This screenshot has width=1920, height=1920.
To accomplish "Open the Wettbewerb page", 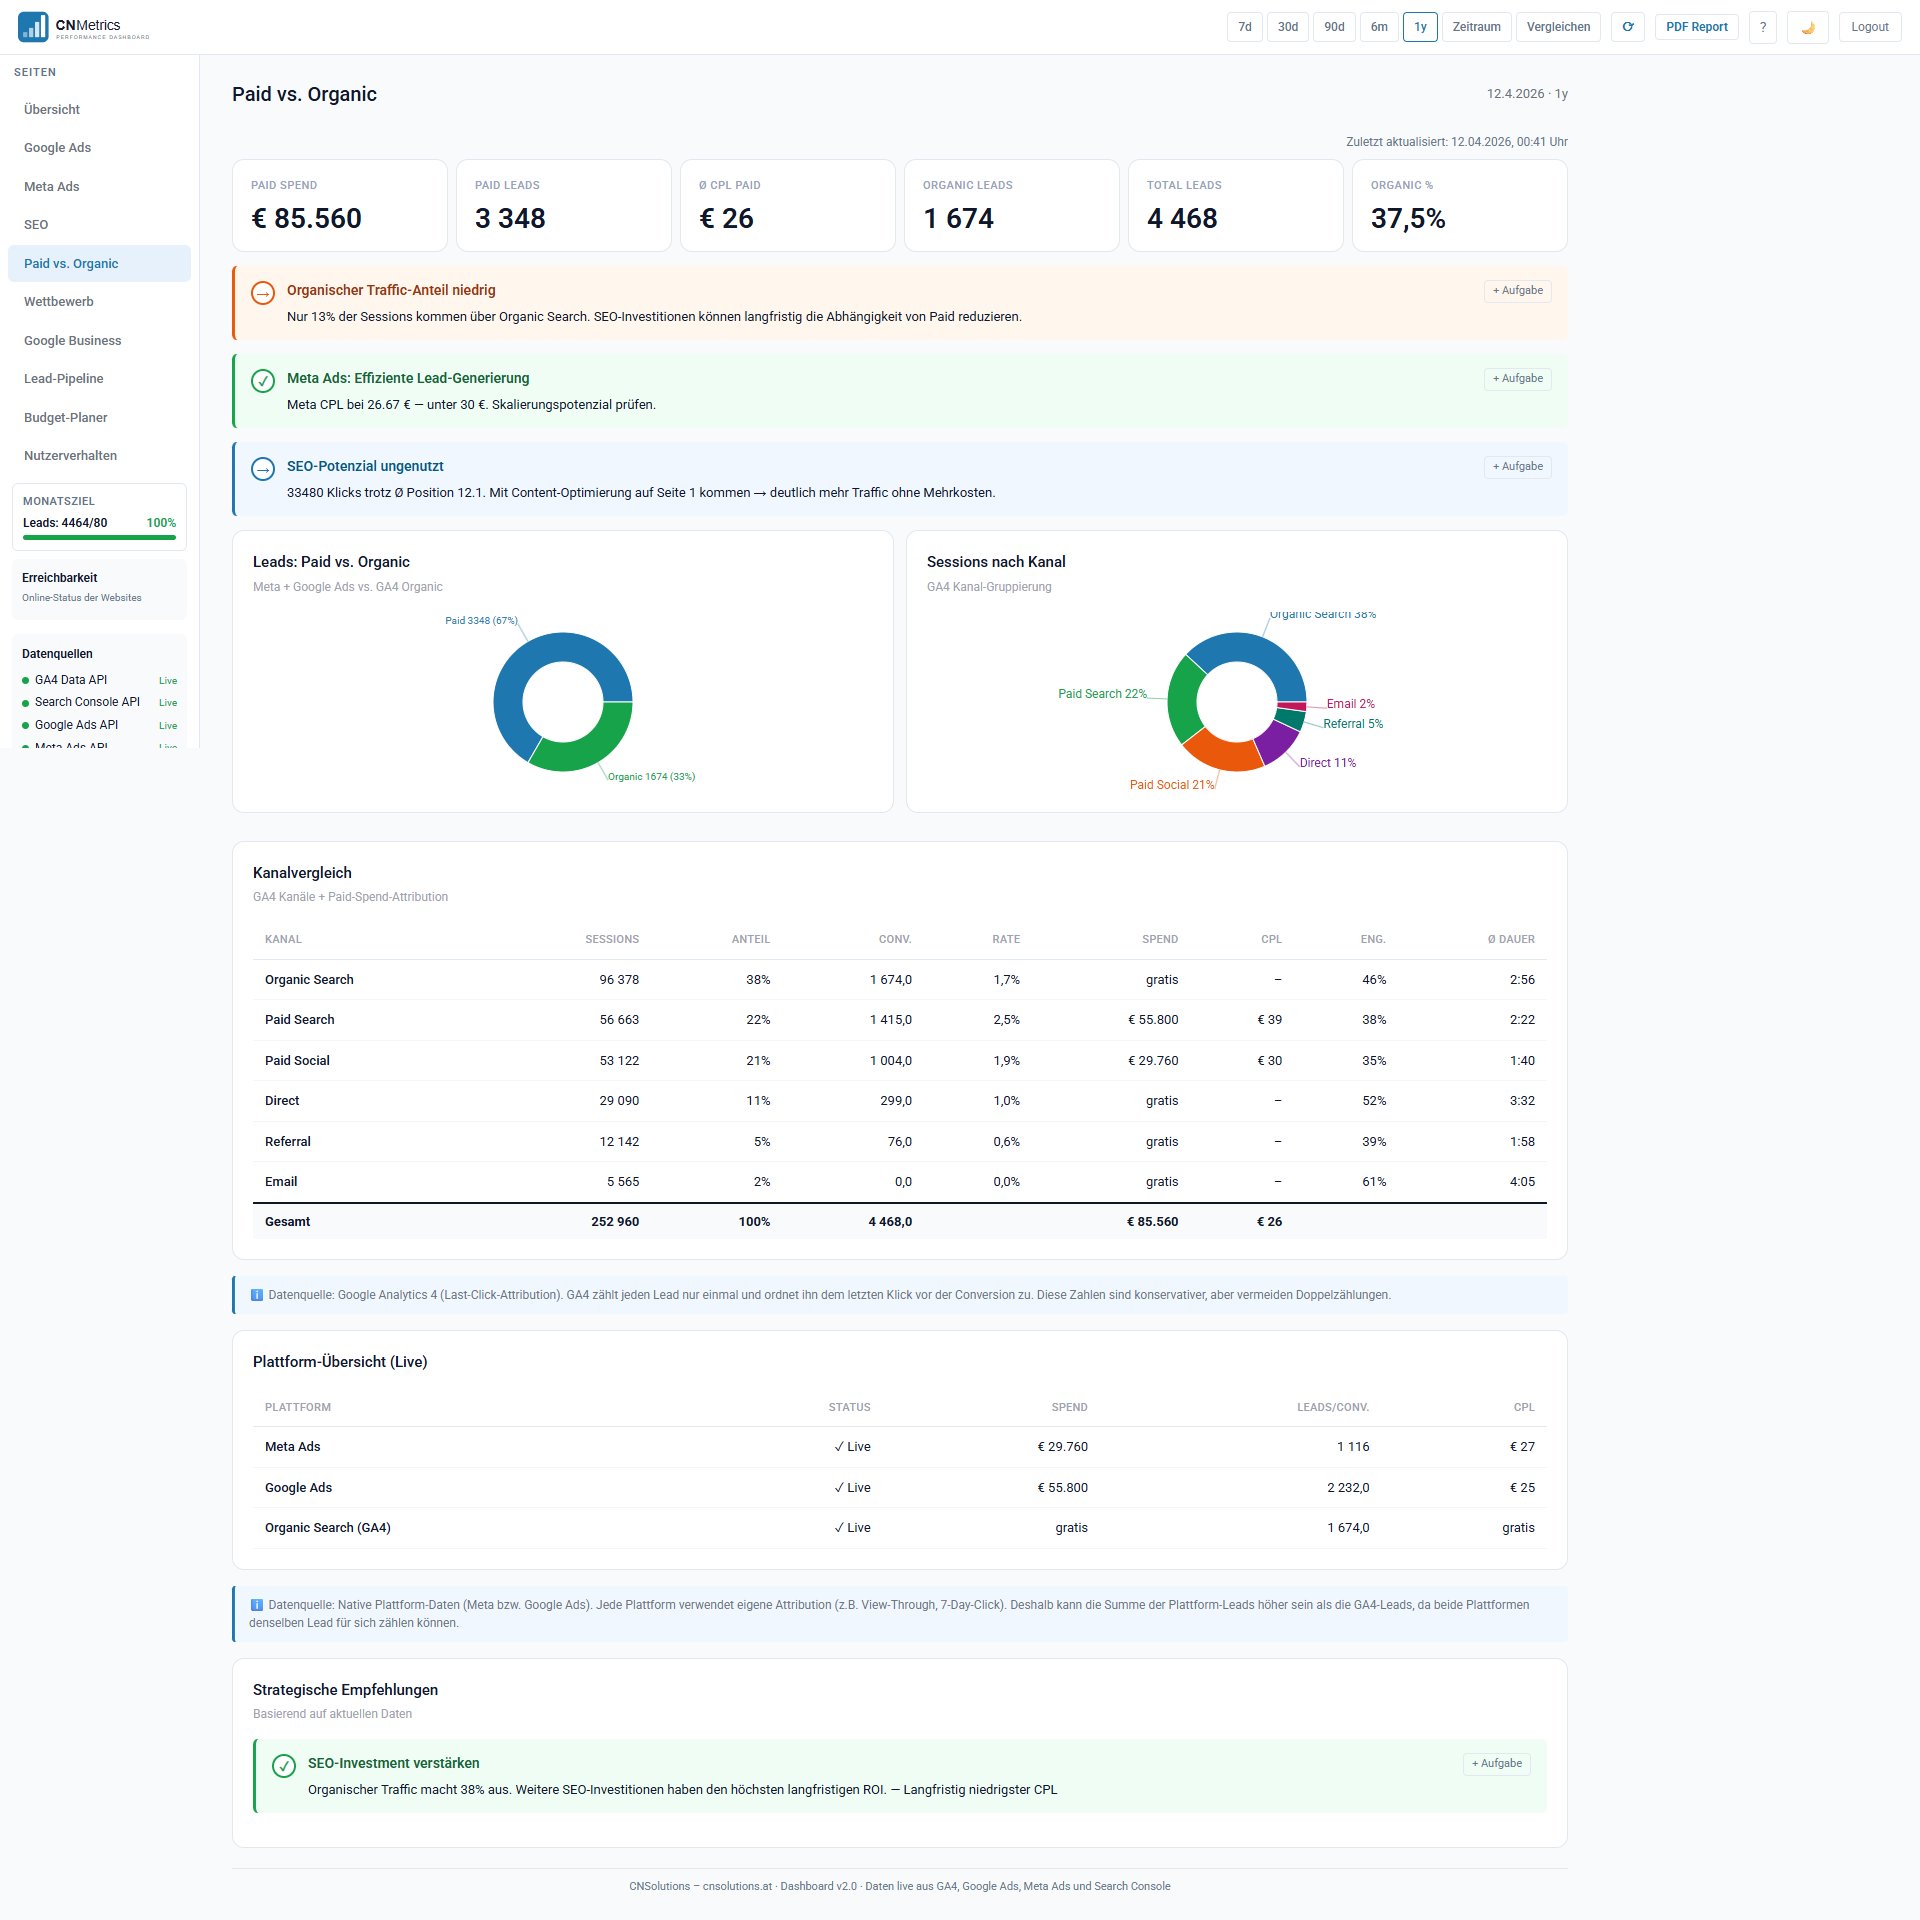I will tap(58, 301).
